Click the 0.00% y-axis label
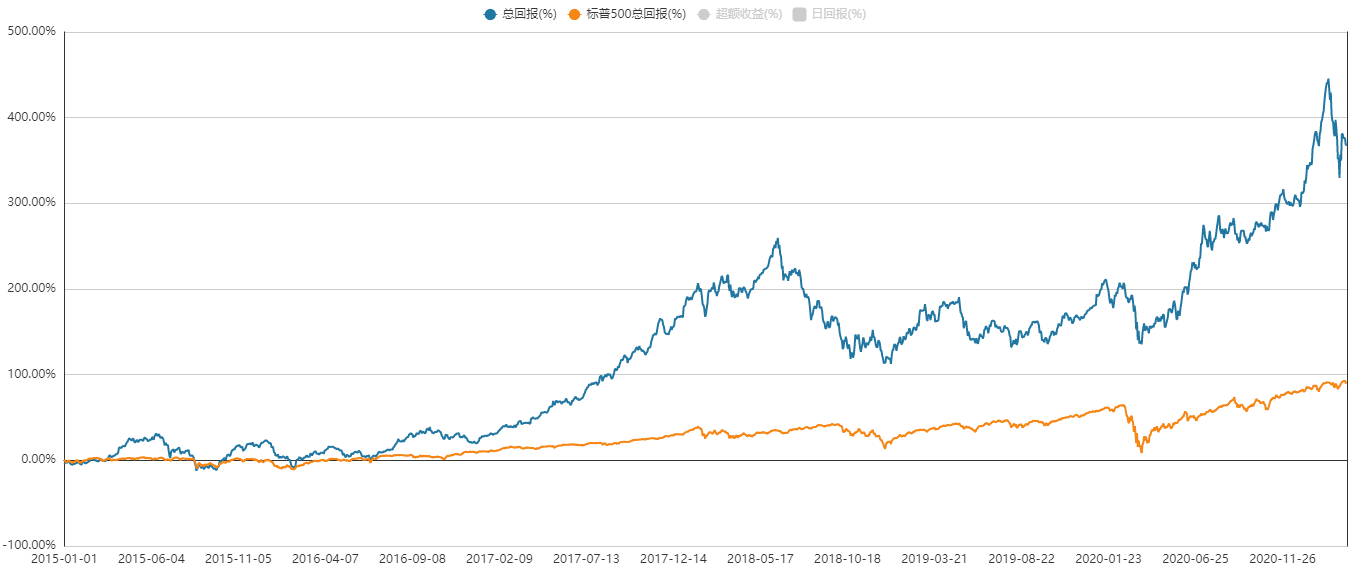This screenshot has width=1355, height=566. (x=36, y=460)
